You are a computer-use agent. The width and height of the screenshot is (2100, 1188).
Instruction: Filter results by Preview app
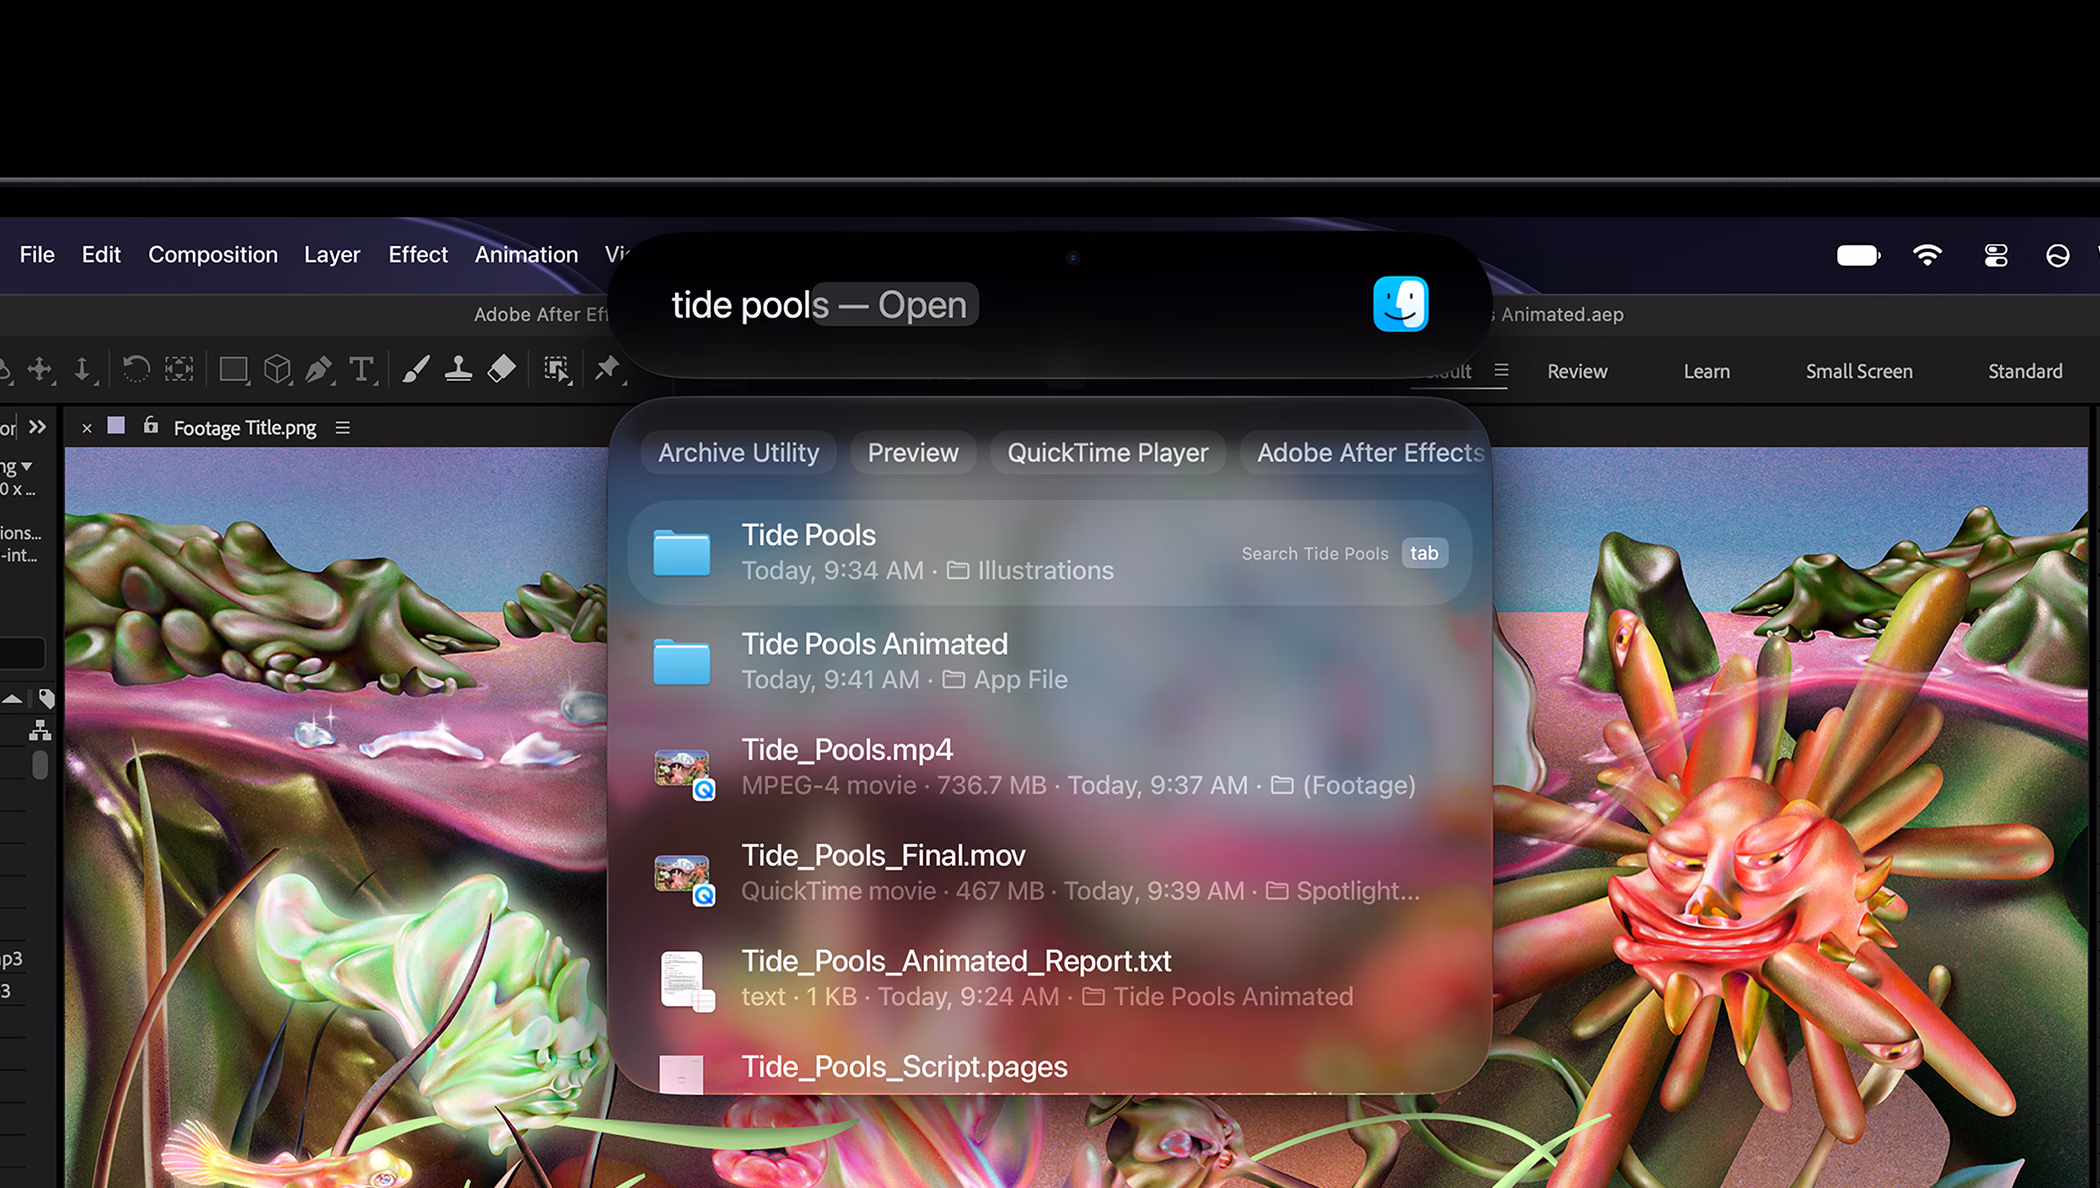pos(913,453)
